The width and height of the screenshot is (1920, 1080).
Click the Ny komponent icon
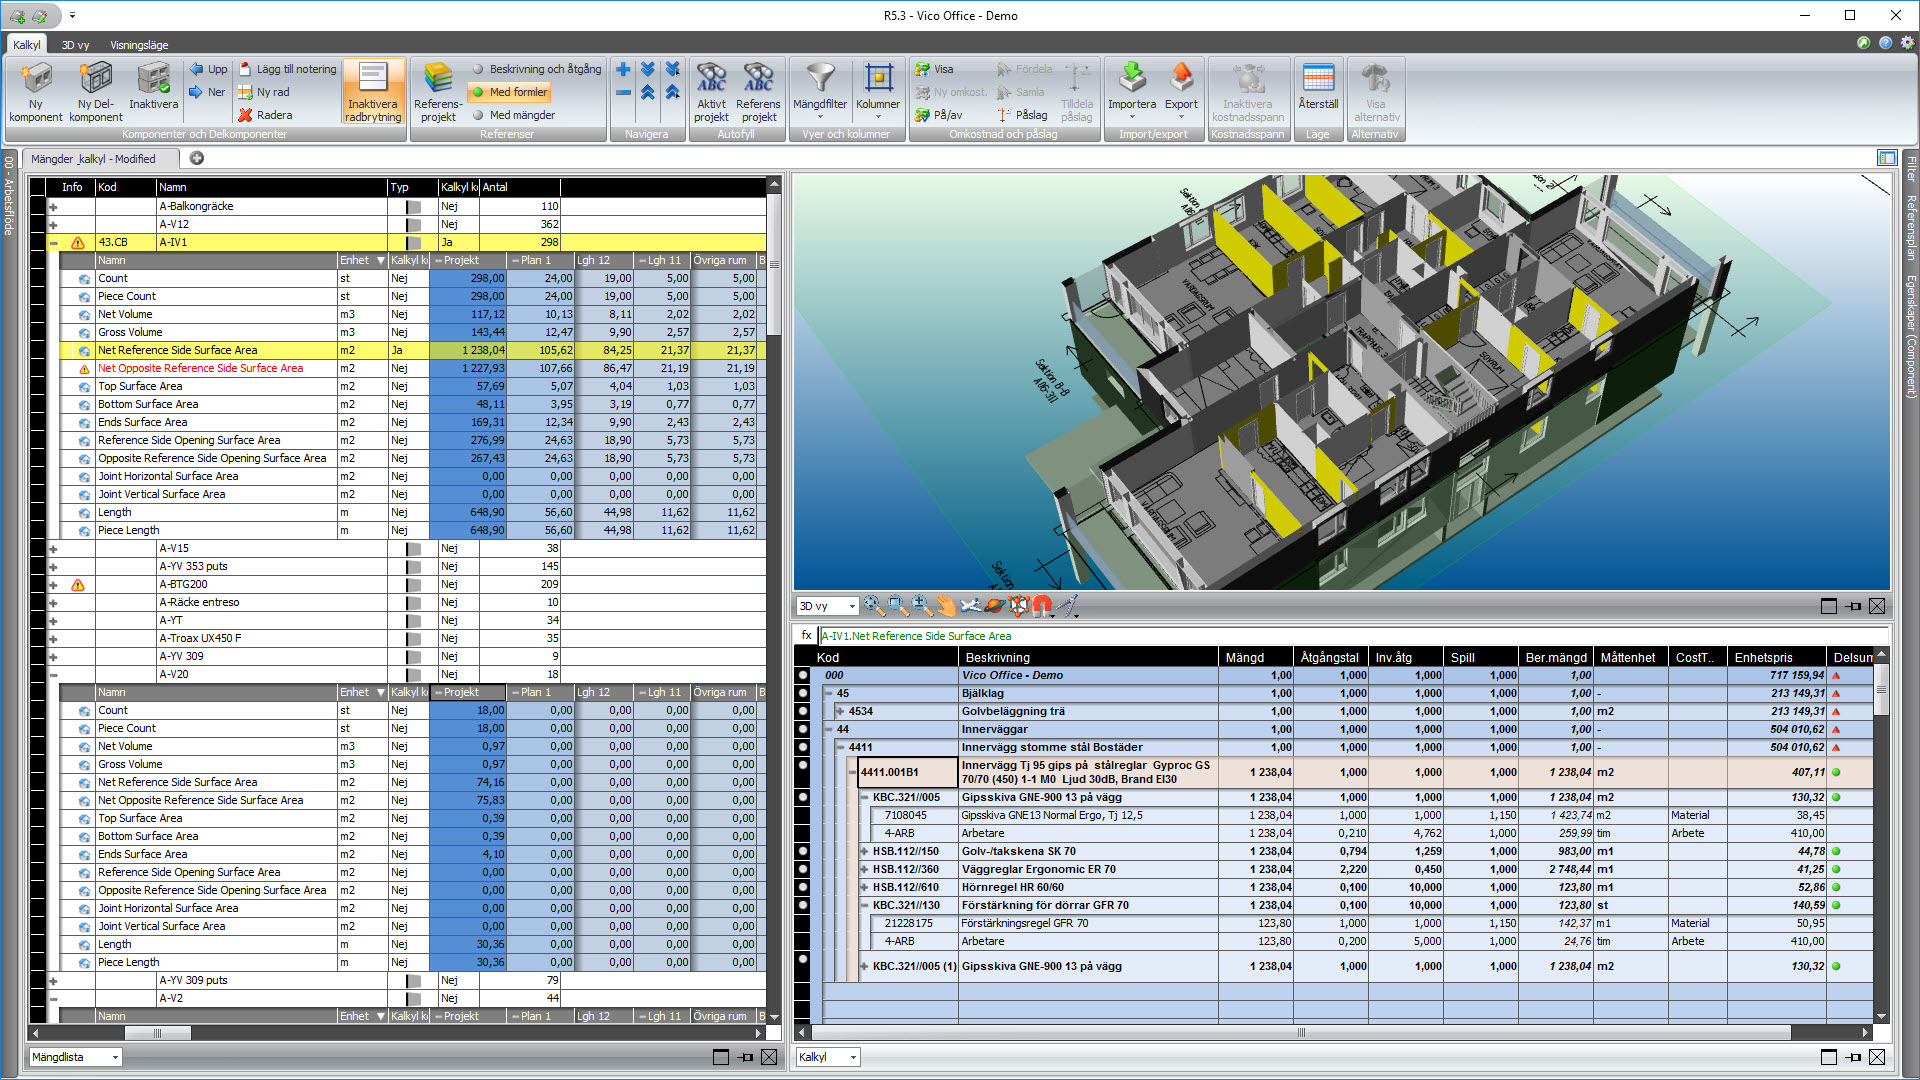click(x=36, y=80)
